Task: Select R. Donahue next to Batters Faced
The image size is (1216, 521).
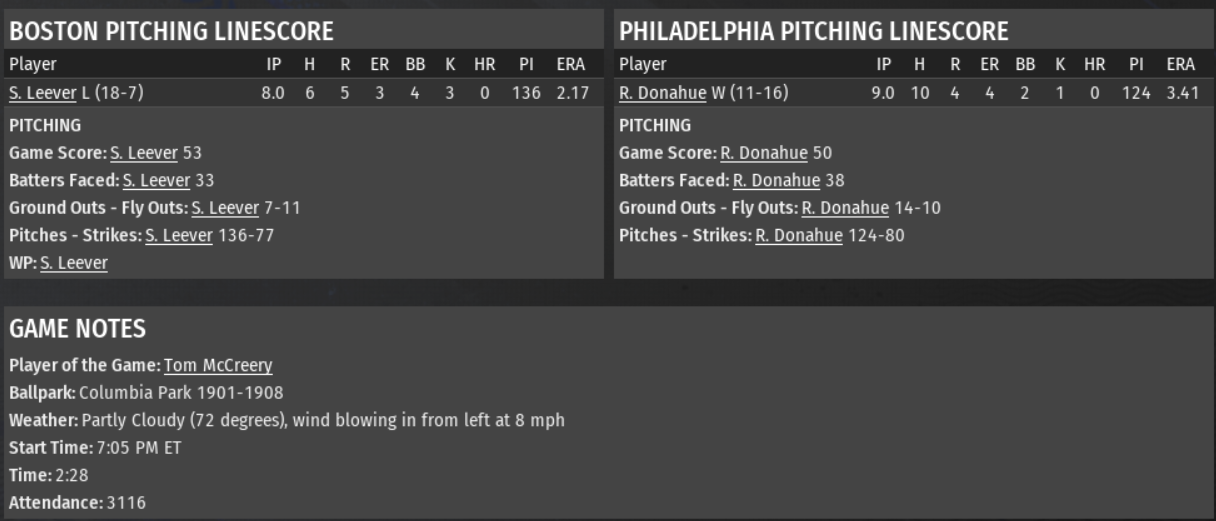Action: click(x=776, y=180)
